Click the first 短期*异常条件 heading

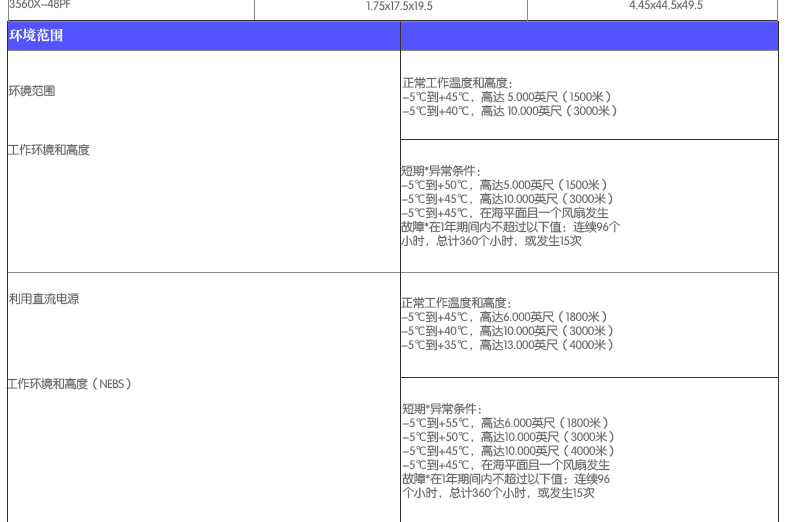coord(441,171)
